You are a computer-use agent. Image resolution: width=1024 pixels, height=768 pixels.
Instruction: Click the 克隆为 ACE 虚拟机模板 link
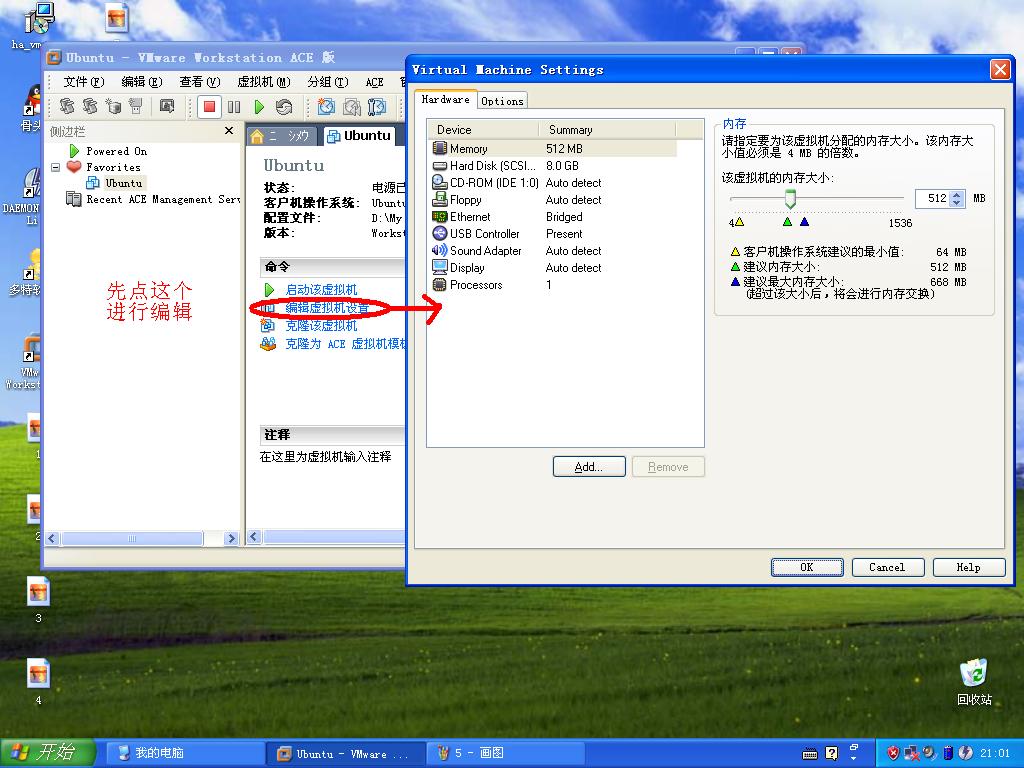click(x=345, y=344)
